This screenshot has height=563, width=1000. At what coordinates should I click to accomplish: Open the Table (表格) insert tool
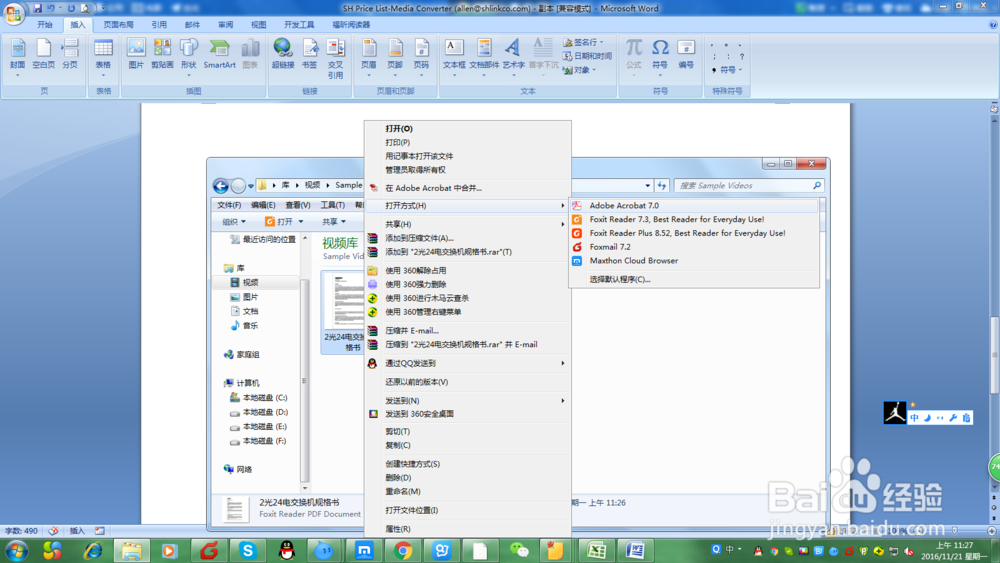[103, 55]
